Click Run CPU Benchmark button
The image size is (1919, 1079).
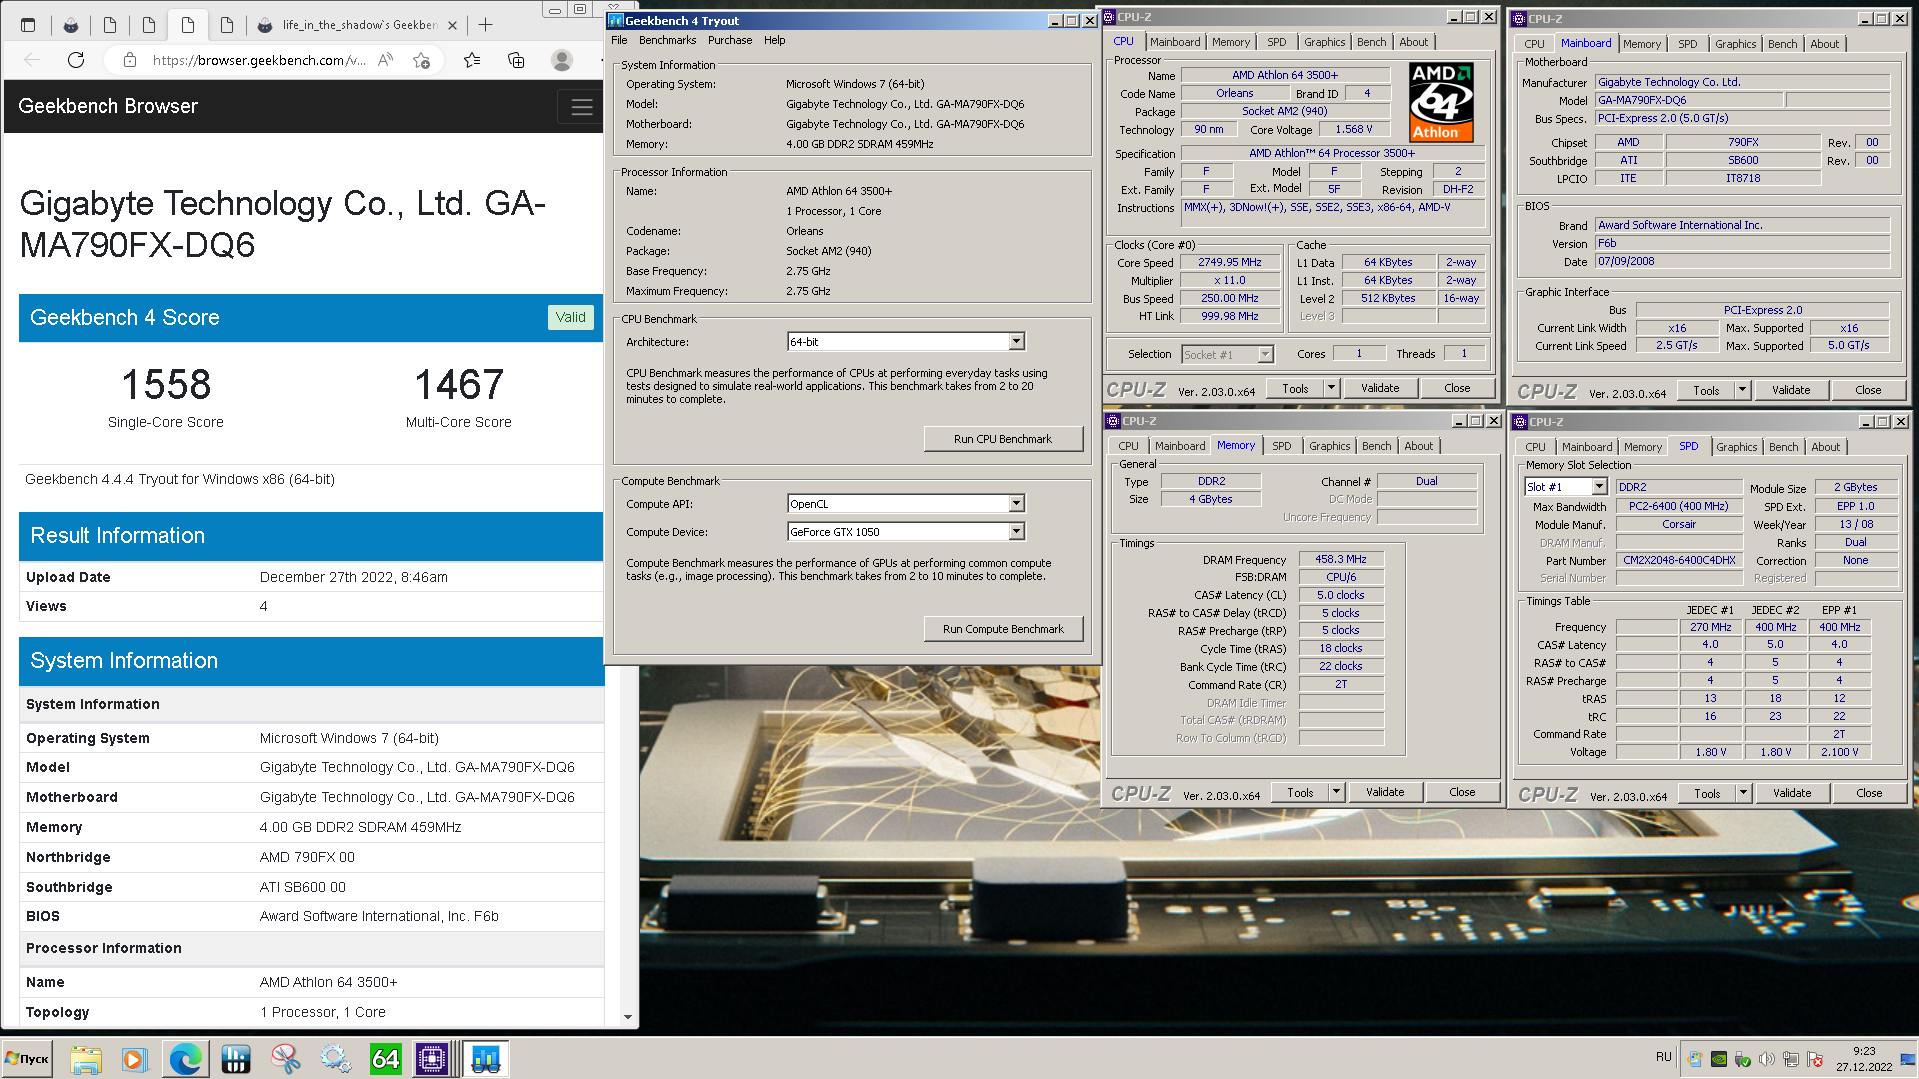coord(1003,439)
